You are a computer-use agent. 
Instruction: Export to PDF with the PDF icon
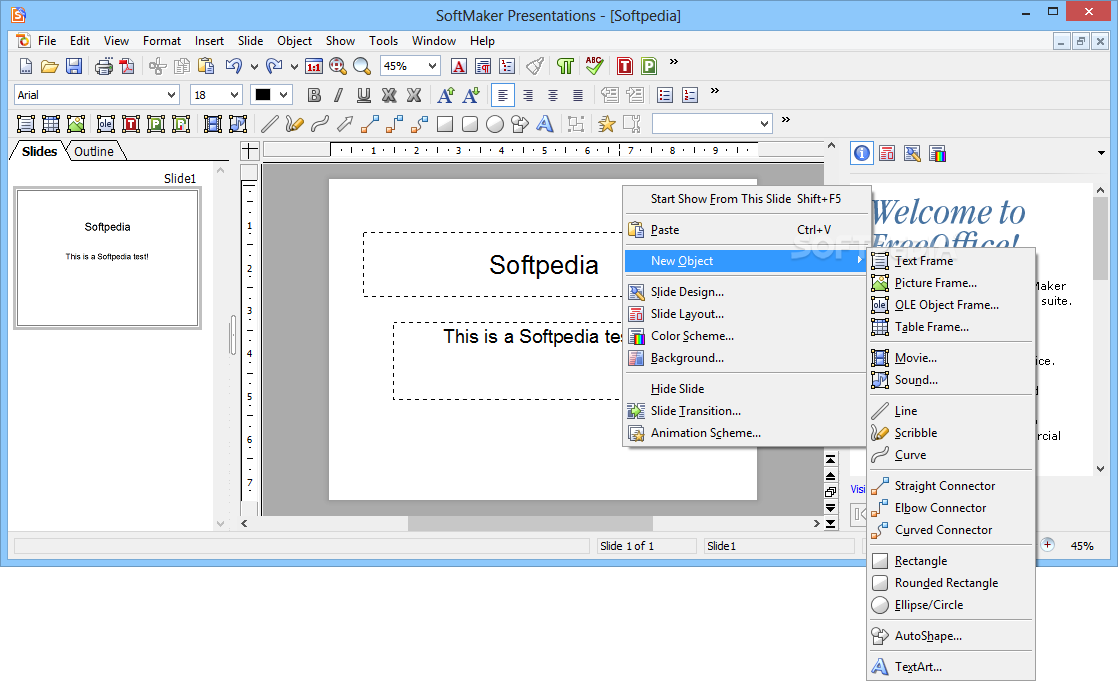127,66
